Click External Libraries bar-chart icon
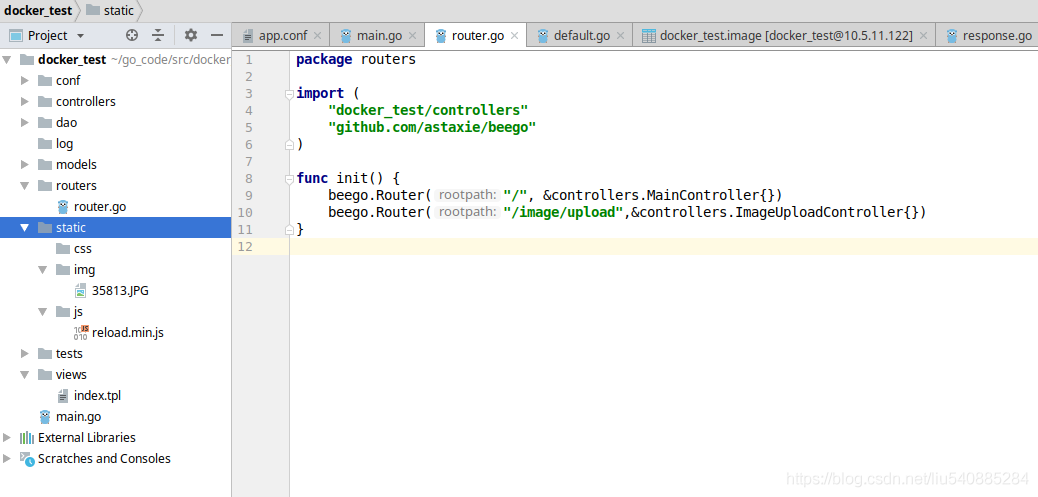Image resolution: width=1038 pixels, height=497 pixels. point(26,437)
